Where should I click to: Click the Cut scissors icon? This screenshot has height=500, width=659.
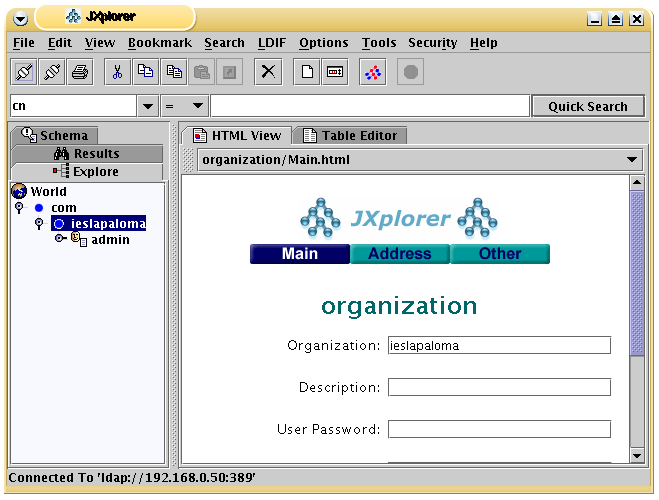pyautogui.click(x=117, y=72)
